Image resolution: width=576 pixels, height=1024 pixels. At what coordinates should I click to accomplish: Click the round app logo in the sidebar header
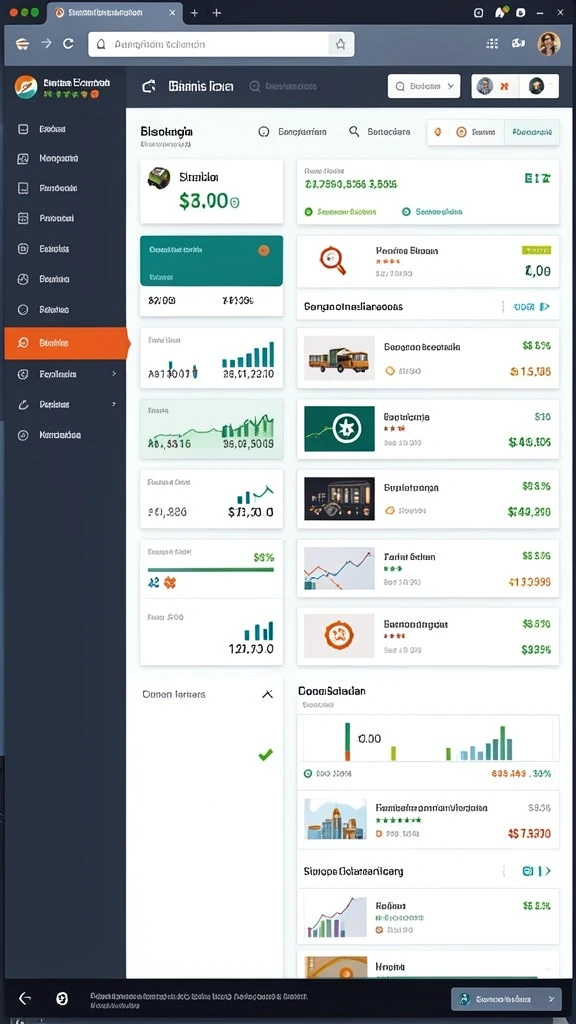(26, 86)
